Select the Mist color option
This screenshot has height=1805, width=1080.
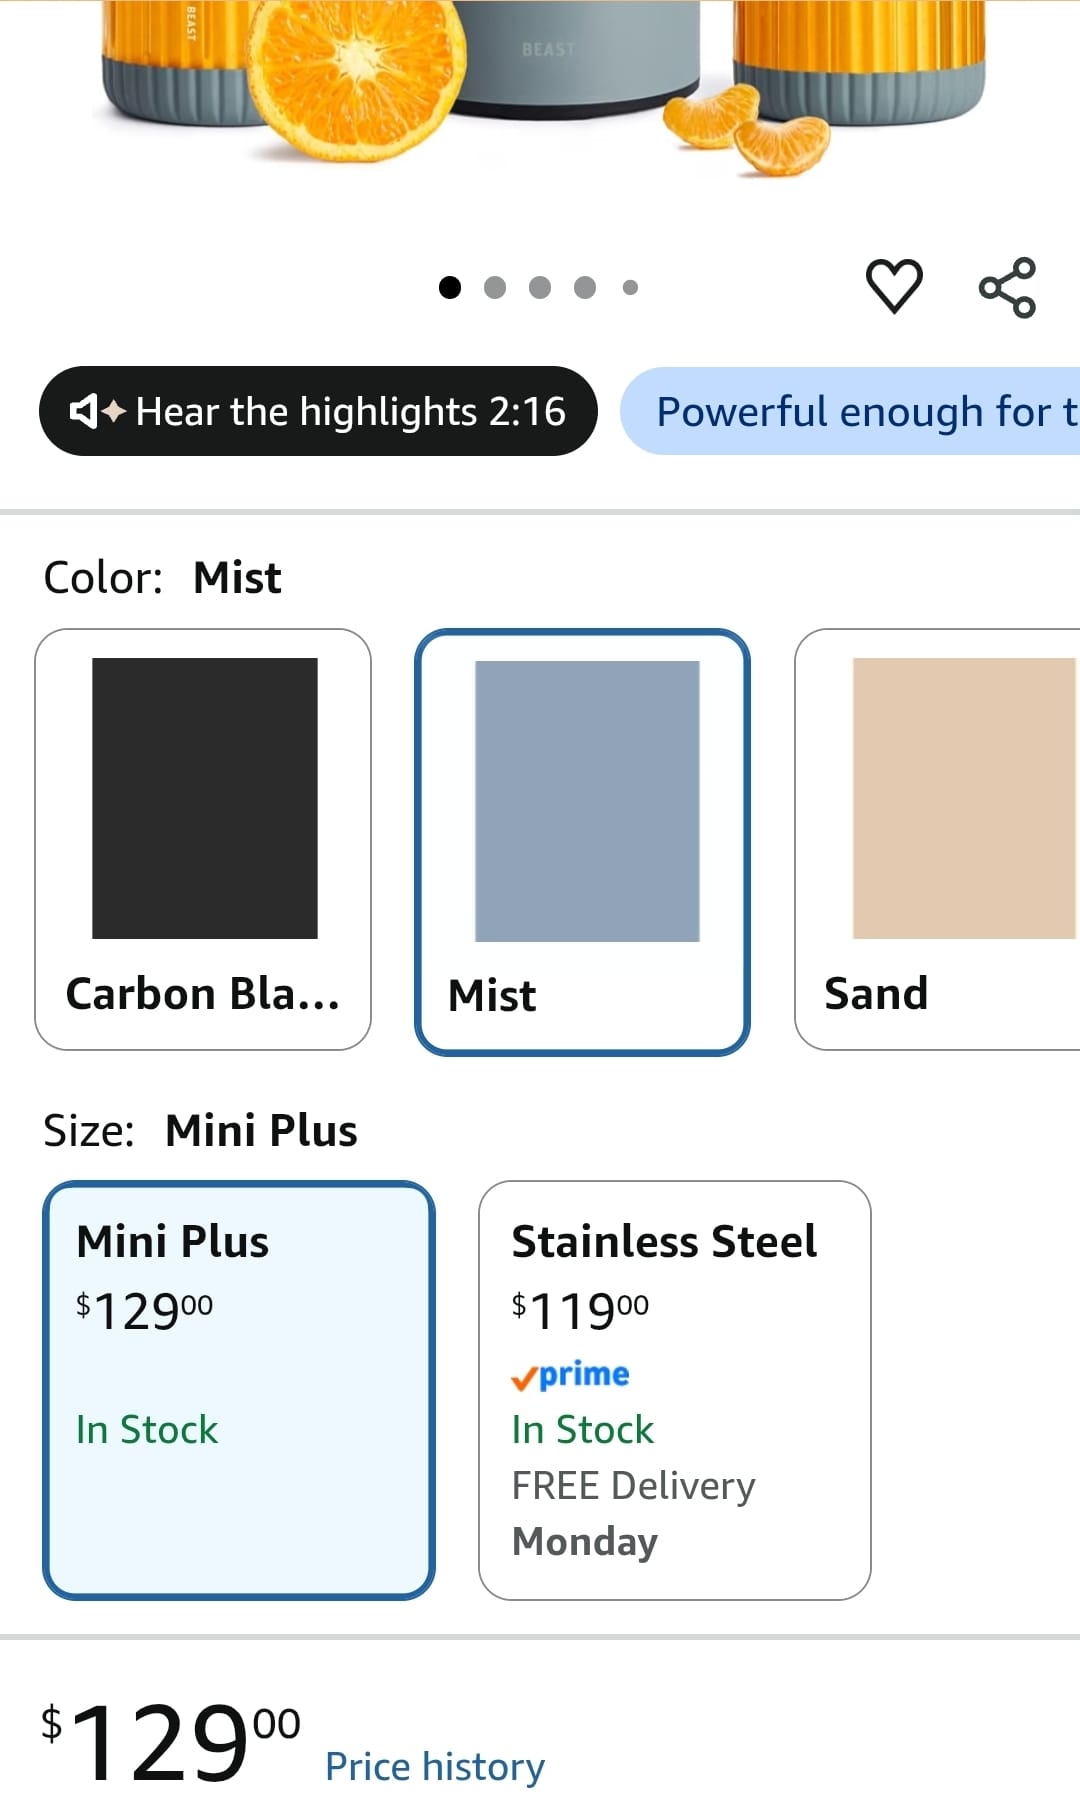(582, 841)
